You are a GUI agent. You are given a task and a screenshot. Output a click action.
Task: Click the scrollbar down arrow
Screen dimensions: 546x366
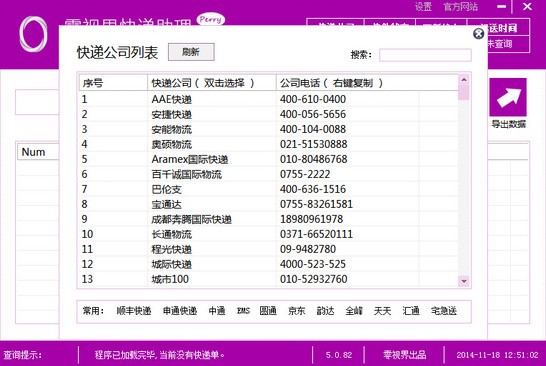[464, 281]
